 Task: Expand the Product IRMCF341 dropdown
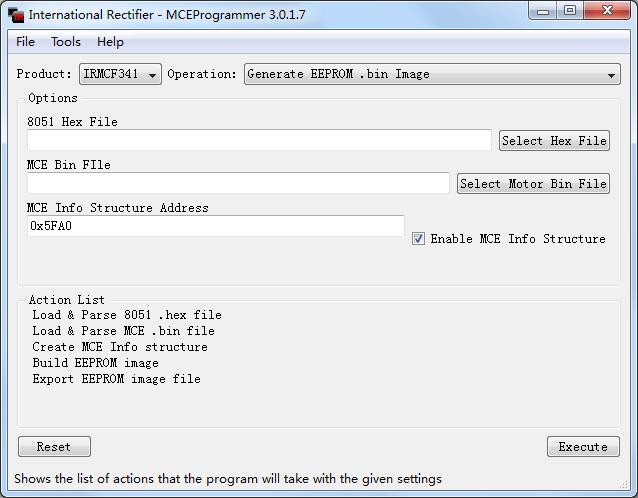pyautogui.click(x=120, y=74)
